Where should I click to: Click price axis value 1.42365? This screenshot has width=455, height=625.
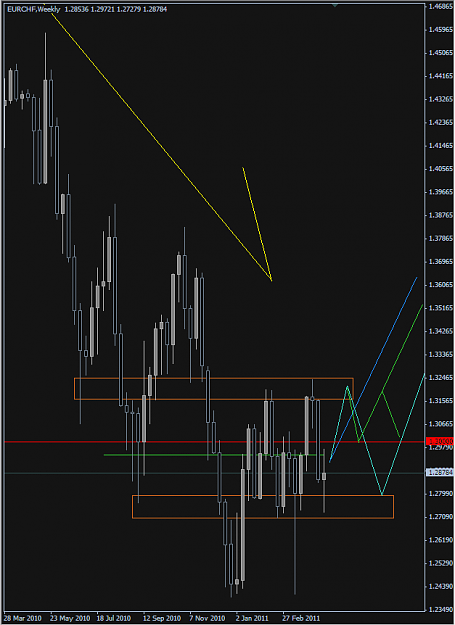(x=441, y=123)
